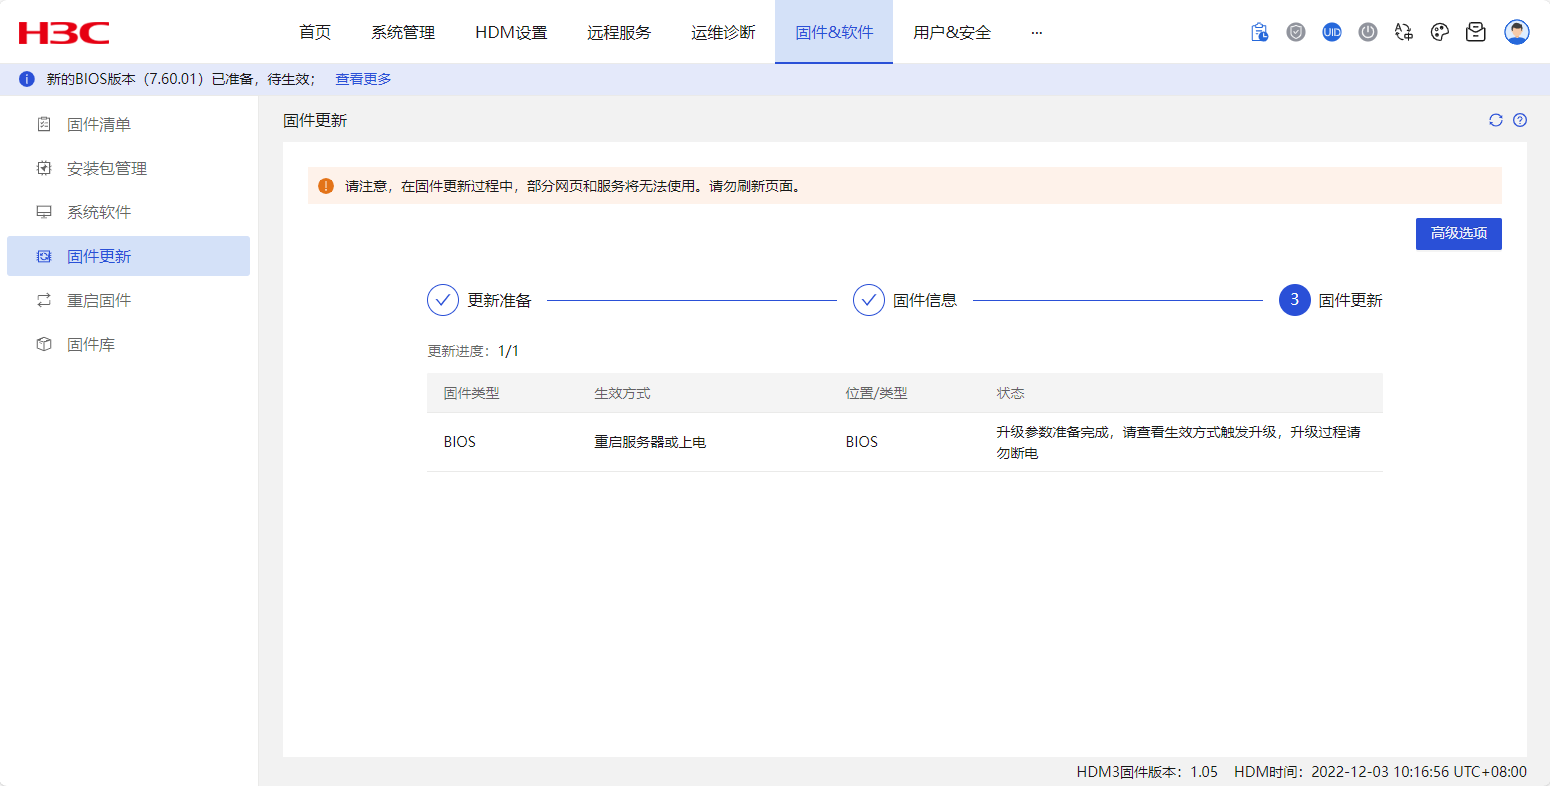Click the HDM3固件版本 1.05 status text

[1147, 771]
